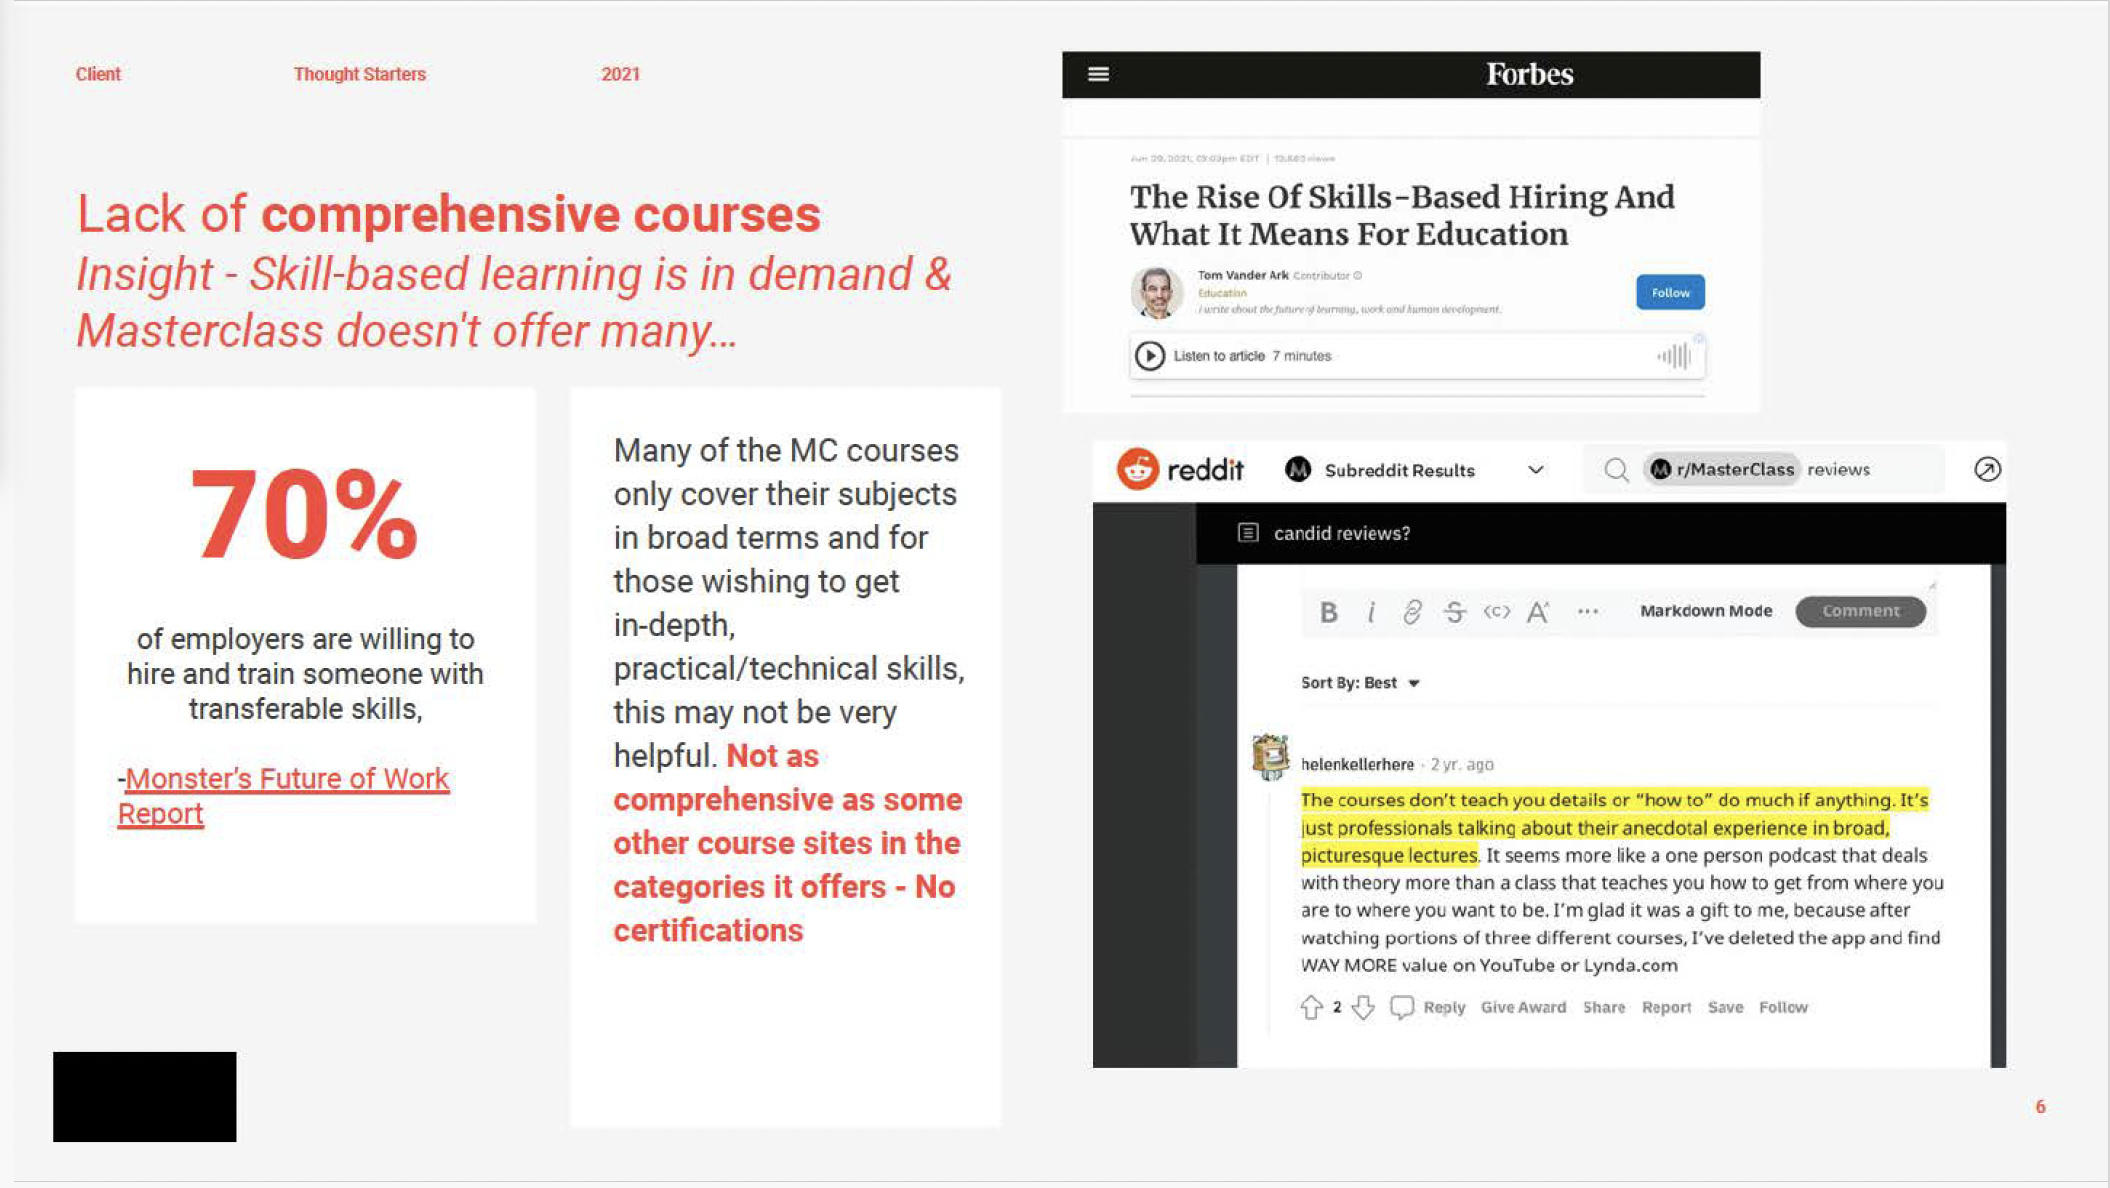Viewport: 2110px width, 1188px height.
Task: Apply superscript in comment editor
Action: click(x=1538, y=611)
